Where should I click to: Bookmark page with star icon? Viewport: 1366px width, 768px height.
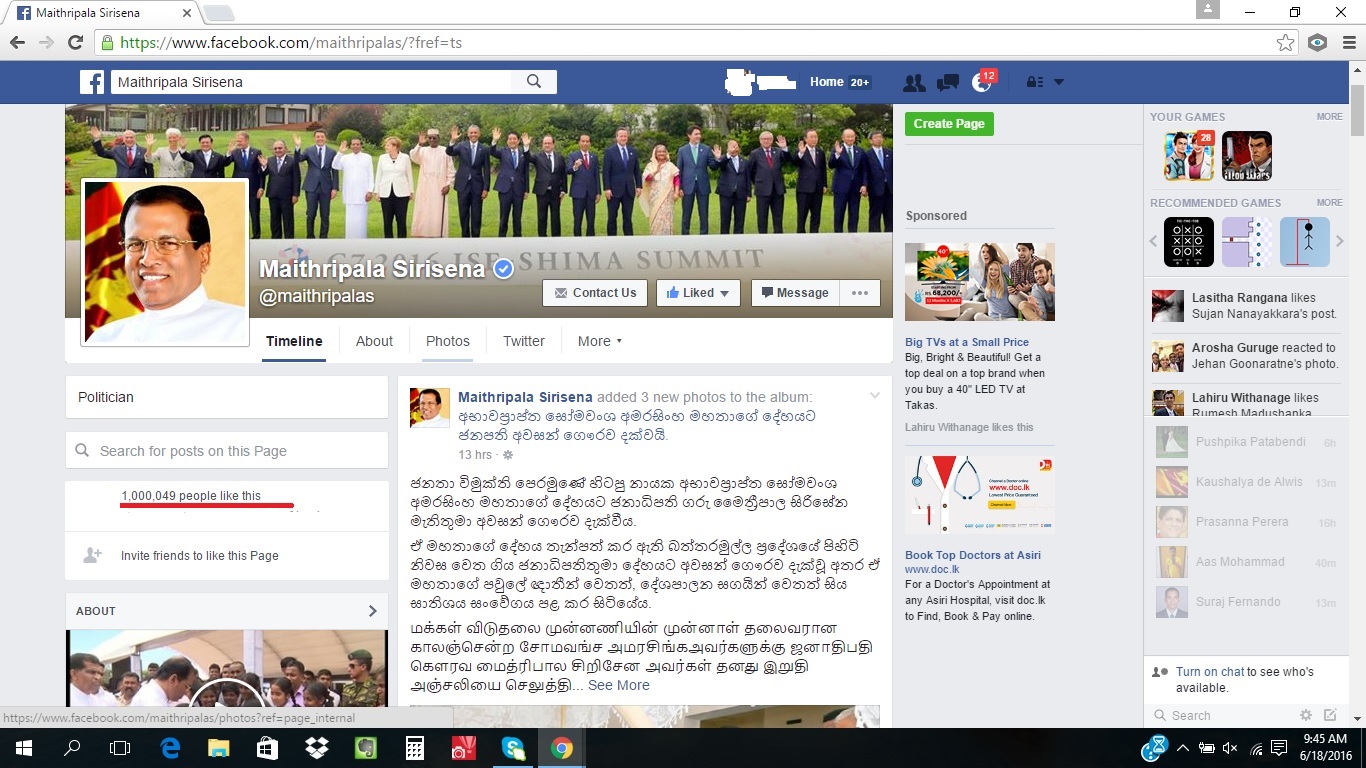1285,43
